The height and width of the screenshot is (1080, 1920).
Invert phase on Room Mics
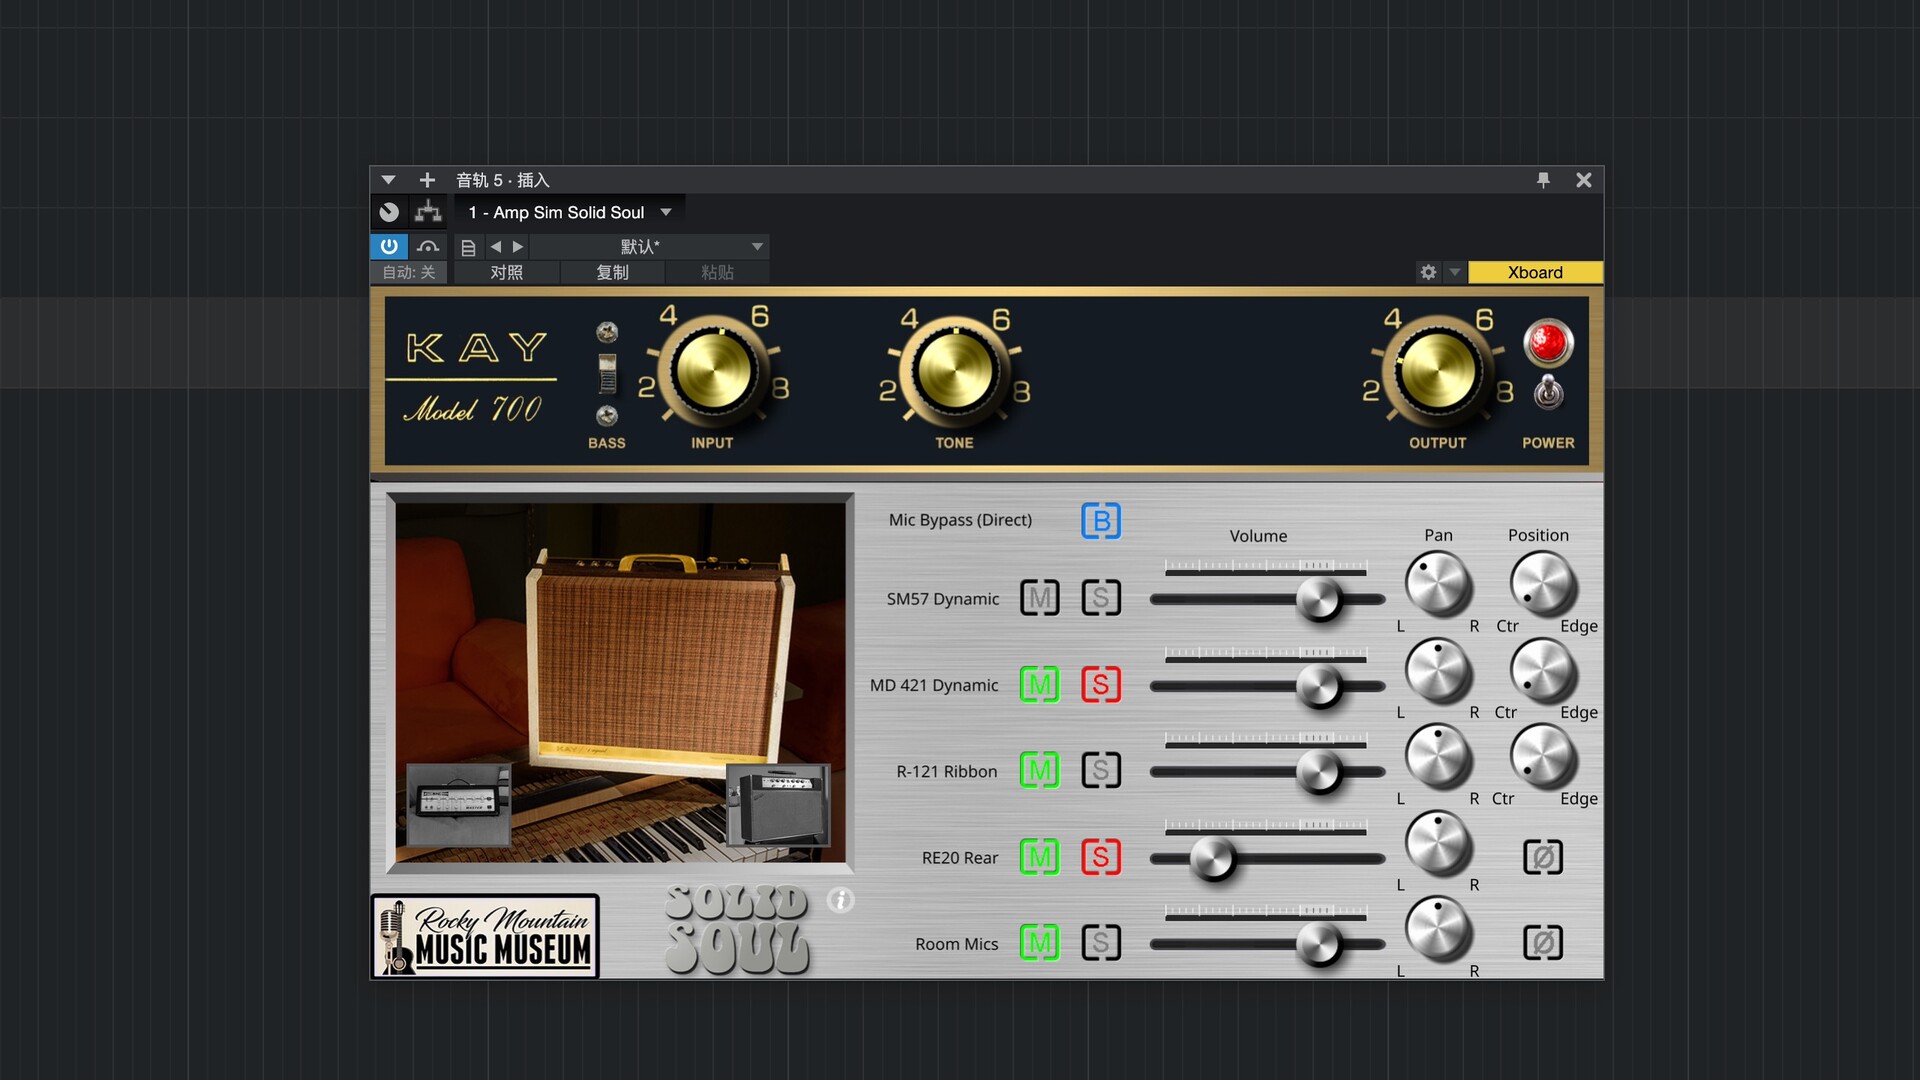tap(1542, 943)
